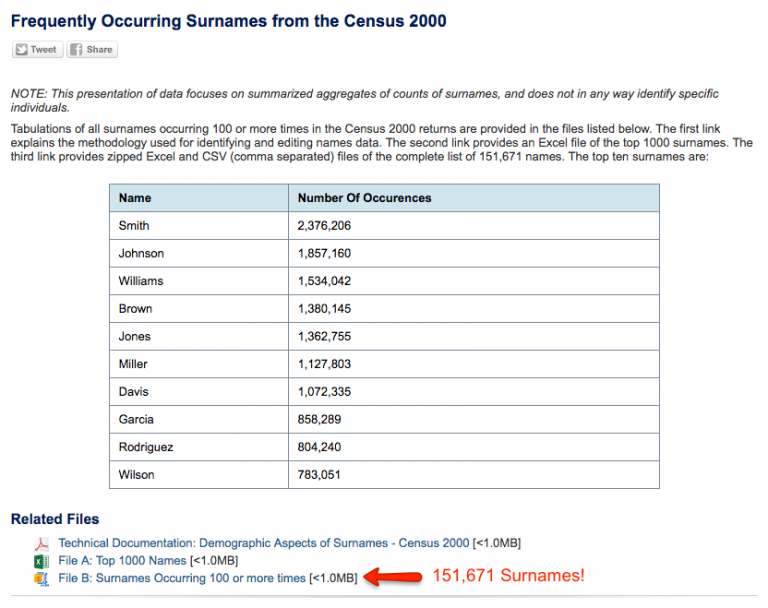Select the Johnson row name cell
This screenshot has width=768, height=608.
[141, 253]
